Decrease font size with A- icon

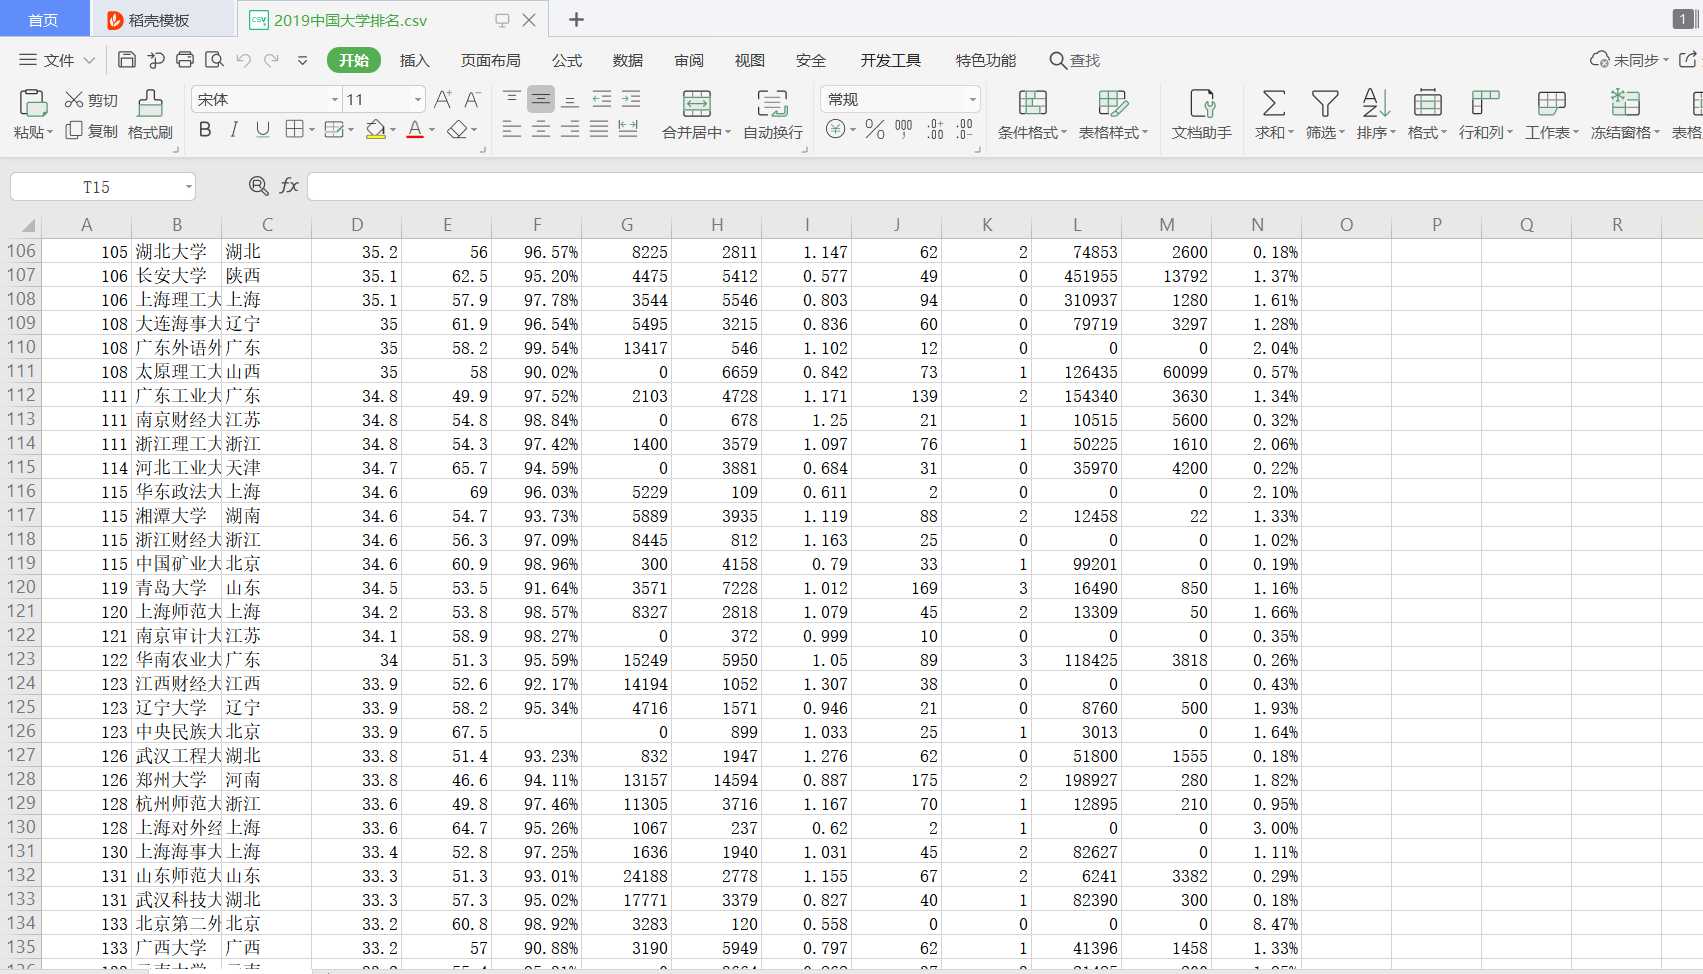[472, 99]
